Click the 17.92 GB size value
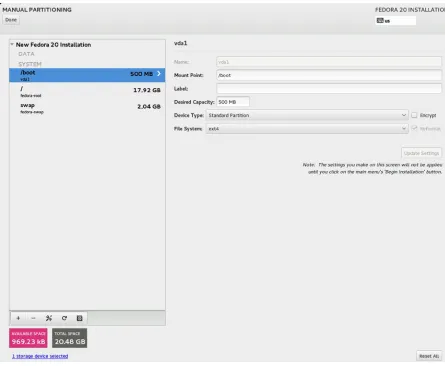This screenshot has height=366, width=445. pos(147,90)
